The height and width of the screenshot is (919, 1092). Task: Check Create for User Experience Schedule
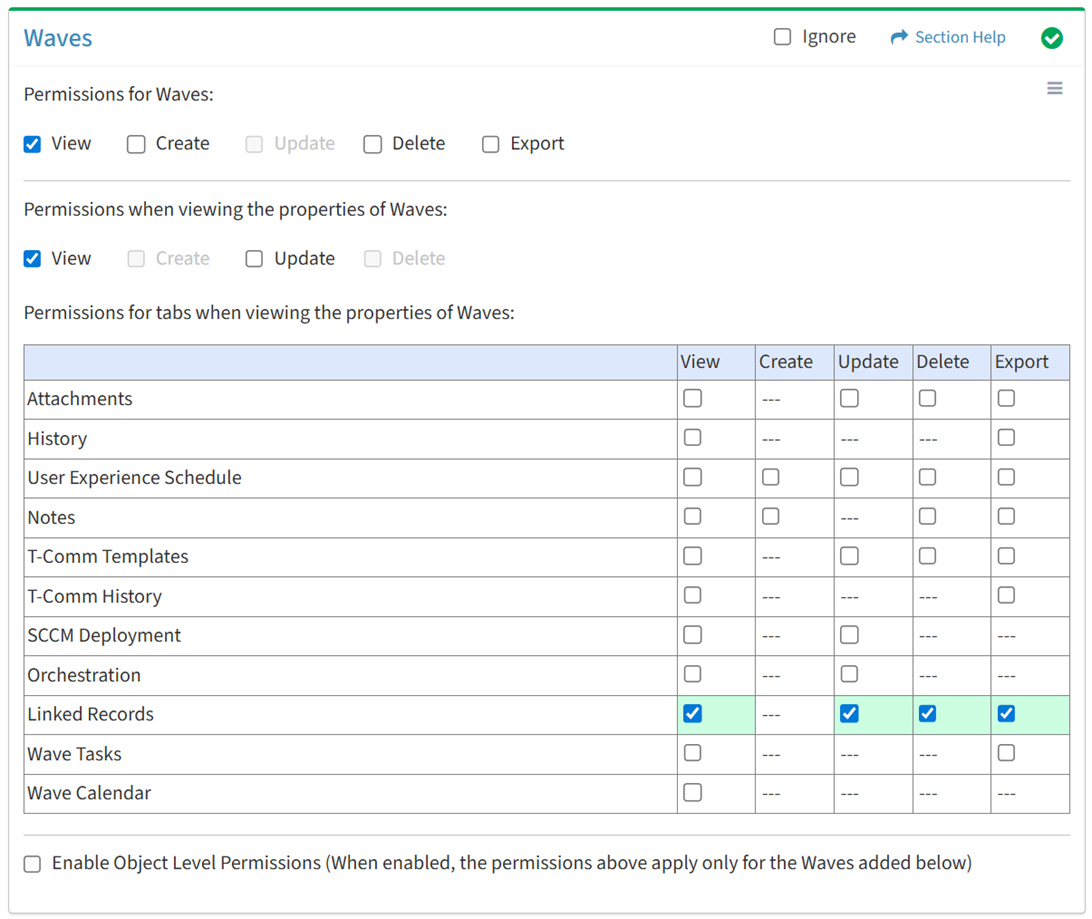[771, 477]
